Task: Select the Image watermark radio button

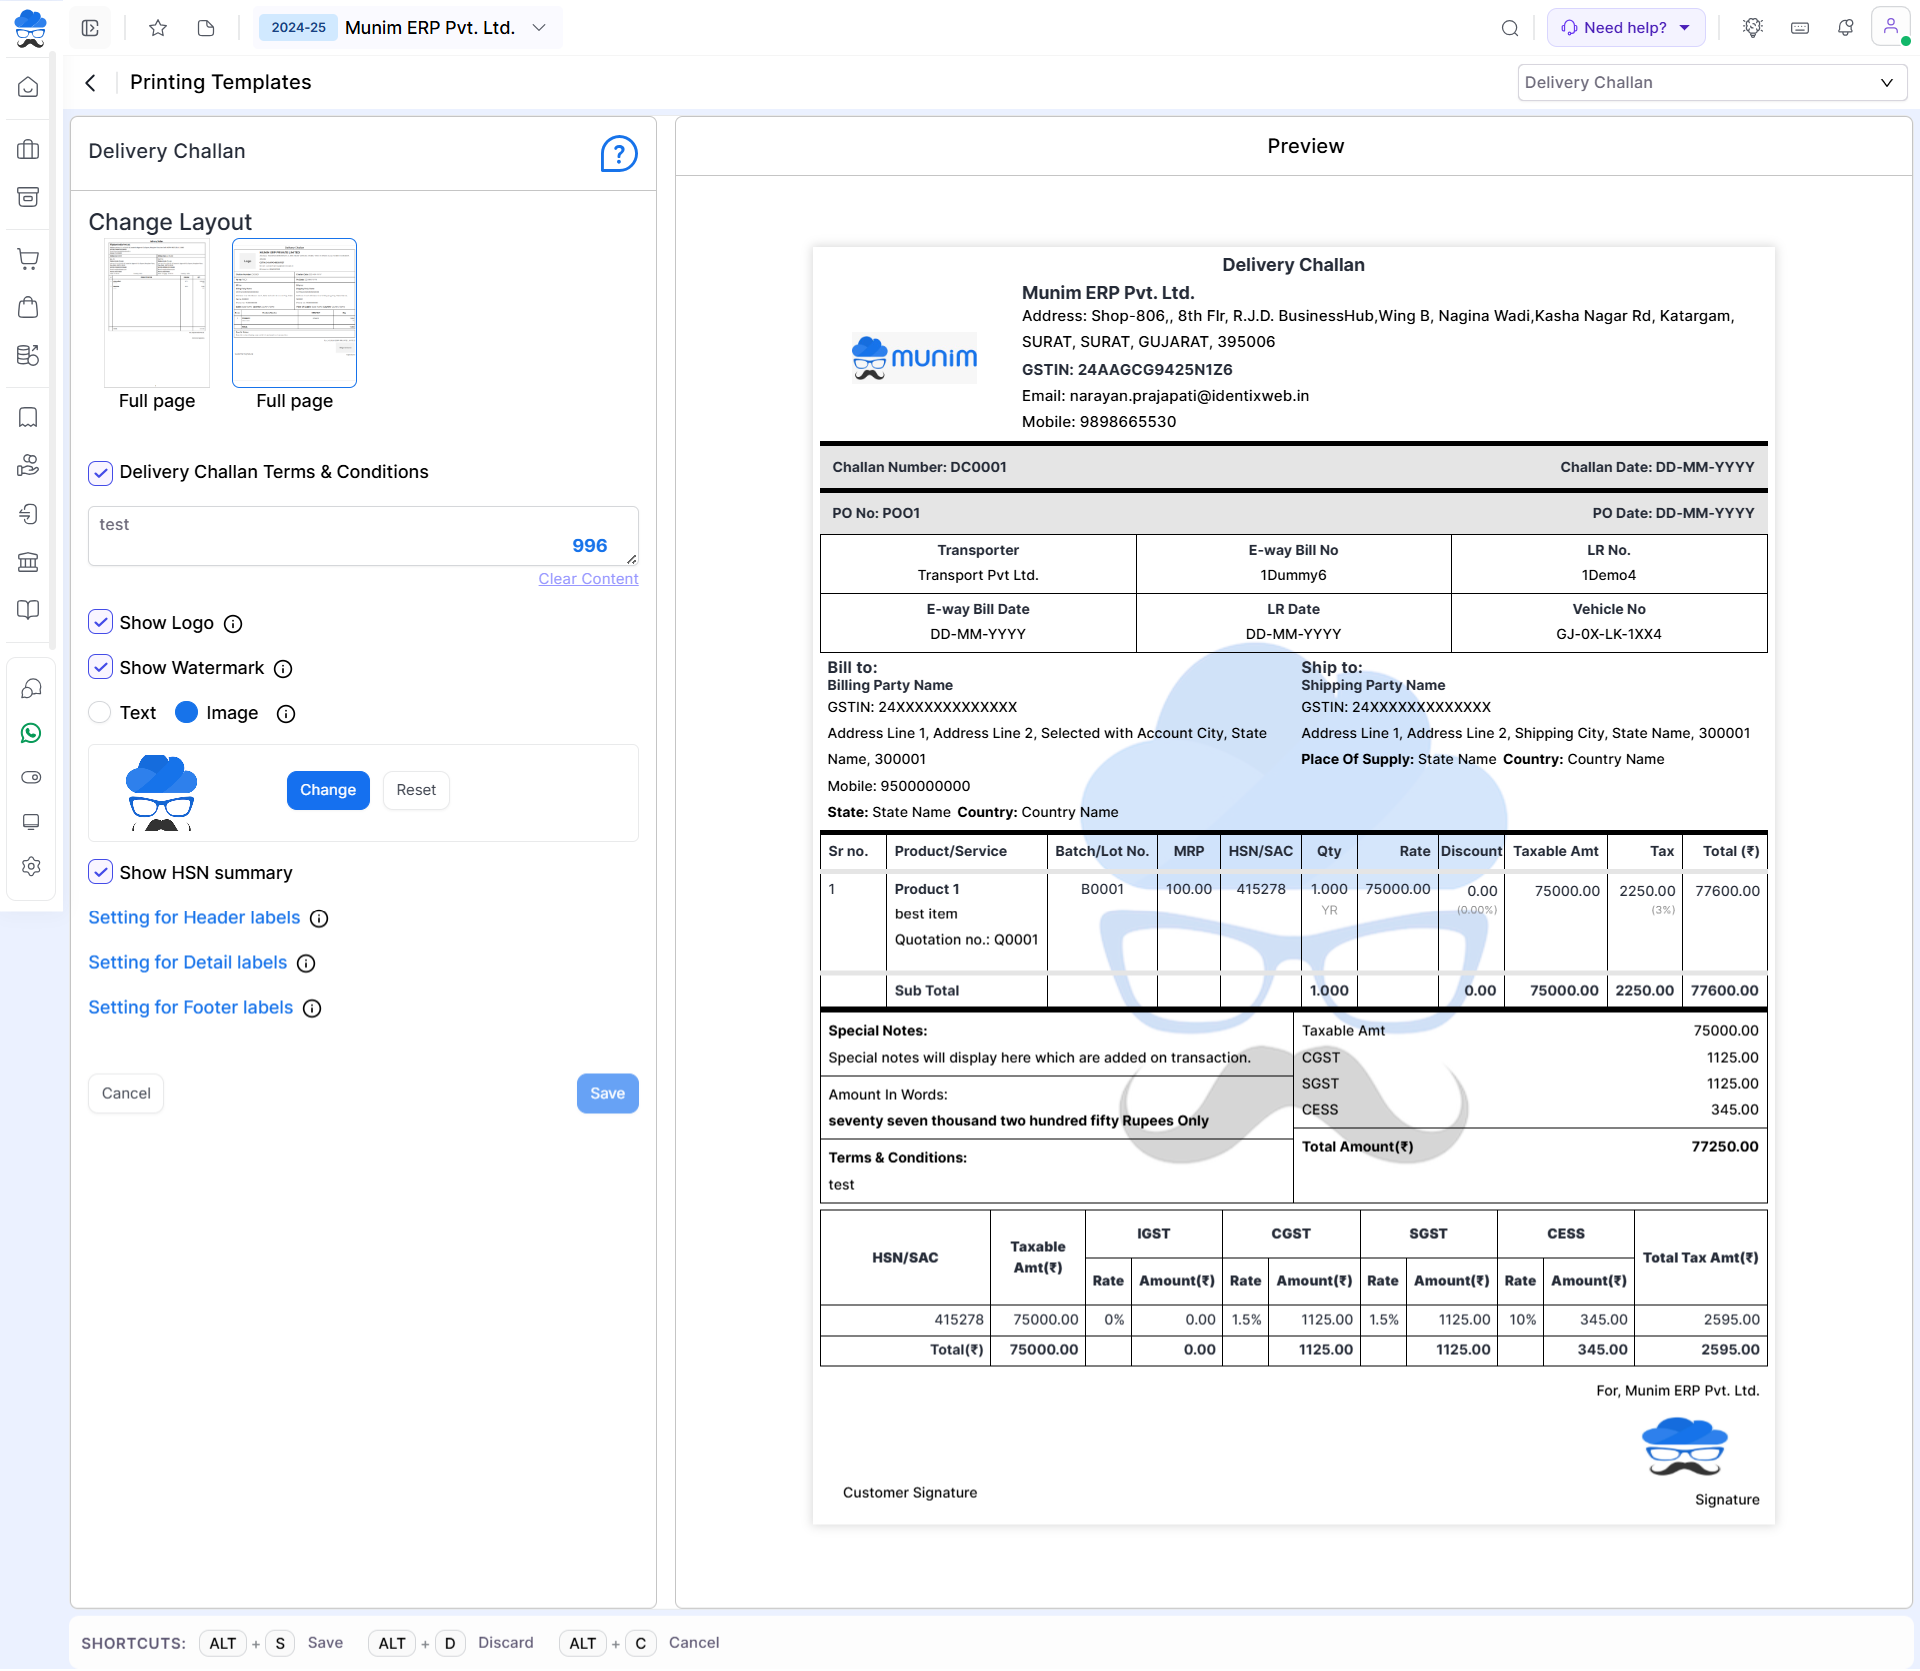Action: (186, 712)
